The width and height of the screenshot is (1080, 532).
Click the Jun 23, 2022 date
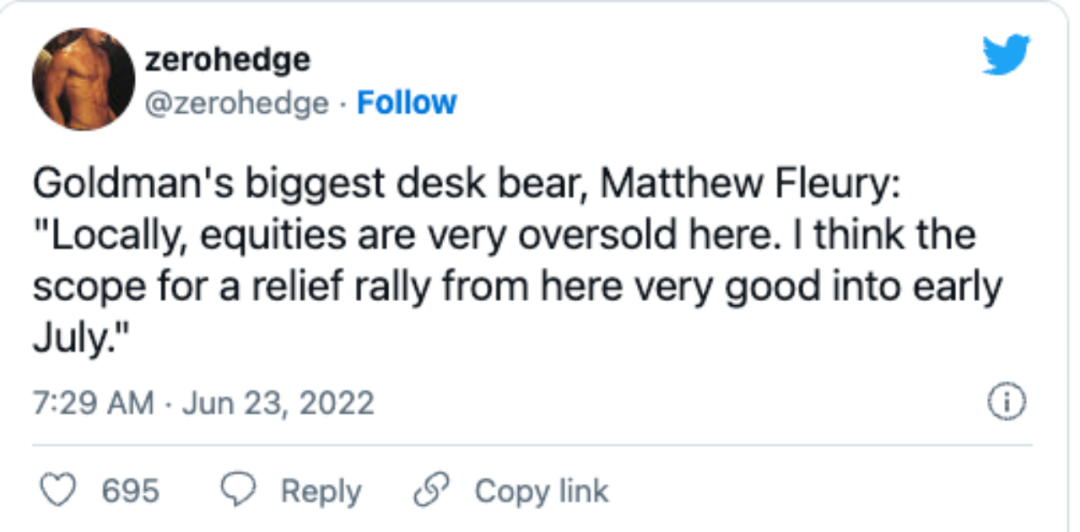[278, 403]
